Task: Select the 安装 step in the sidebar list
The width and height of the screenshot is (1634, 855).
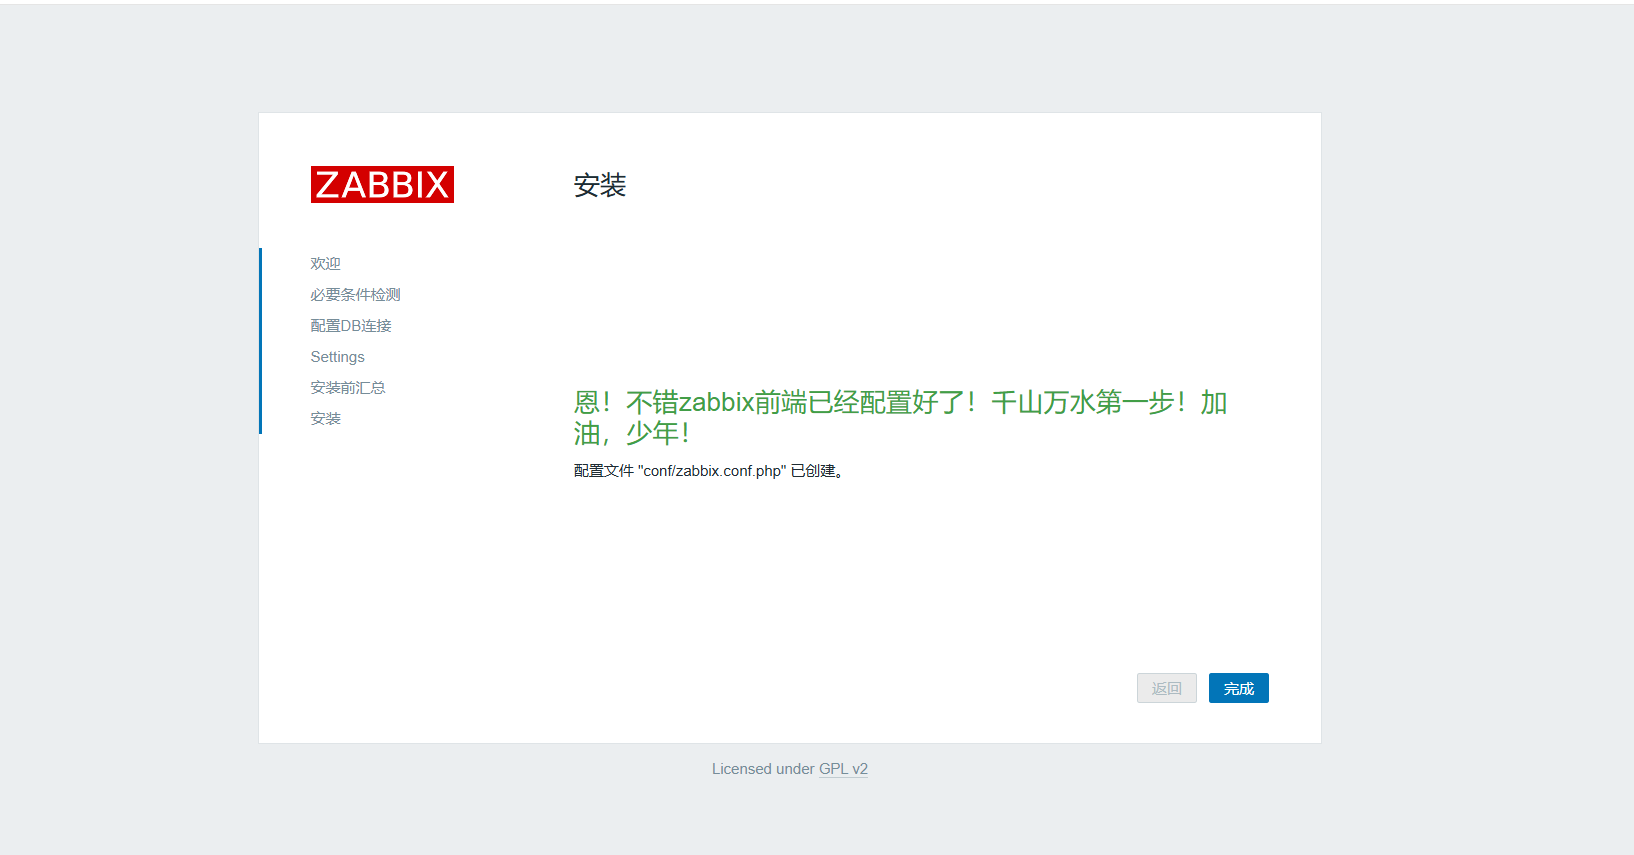Action: click(x=325, y=419)
